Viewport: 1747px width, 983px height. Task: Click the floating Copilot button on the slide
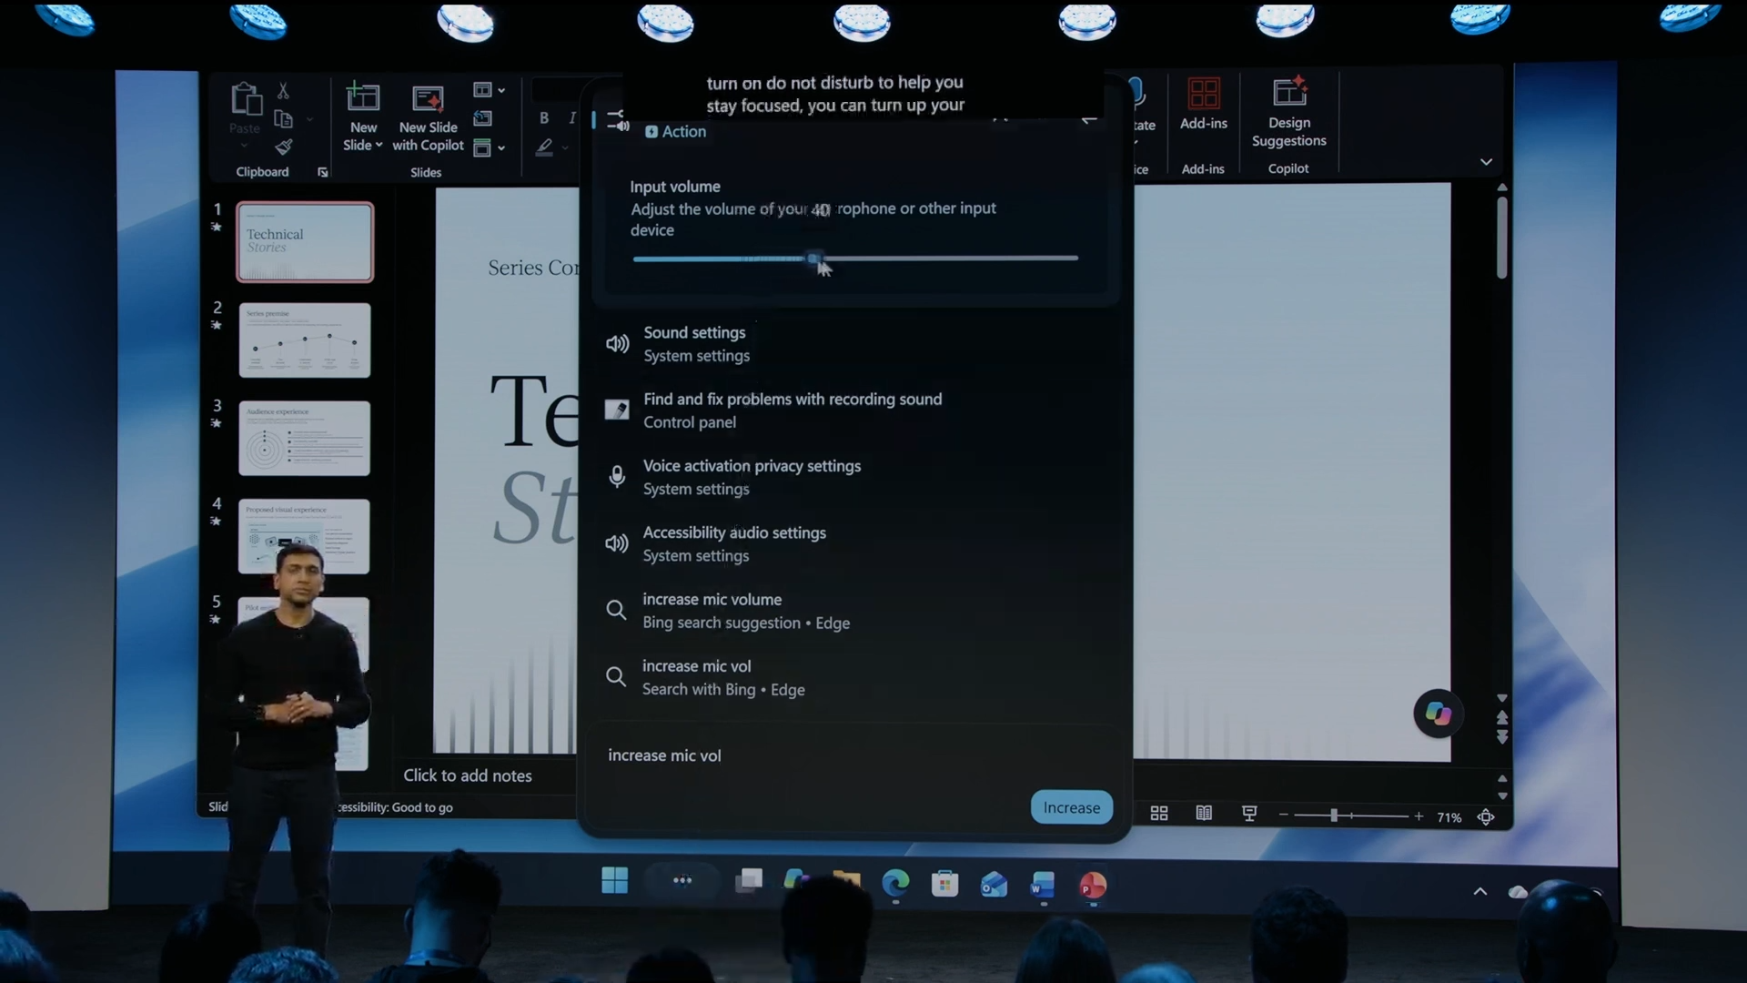click(1438, 713)
